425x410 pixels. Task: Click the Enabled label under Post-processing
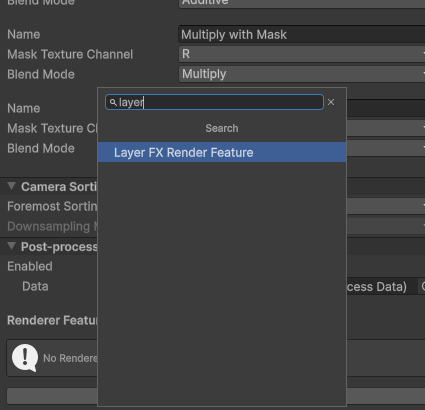tap(30, 266)
